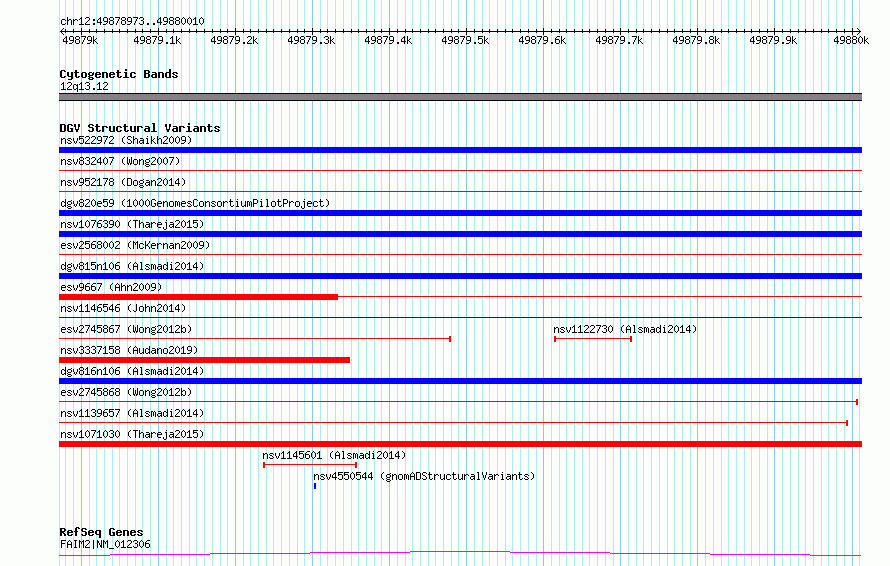Click red feature span under nsv1145601

point(310,465)
